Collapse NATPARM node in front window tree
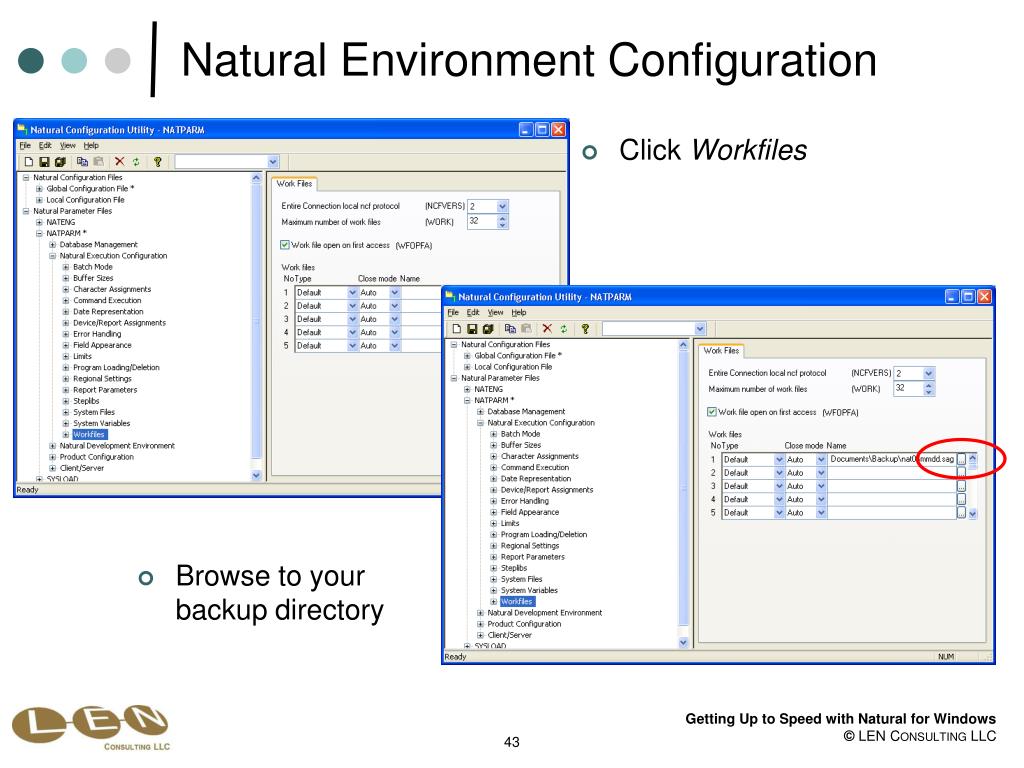Viewport: 1024px width, 768px height. 467,400
